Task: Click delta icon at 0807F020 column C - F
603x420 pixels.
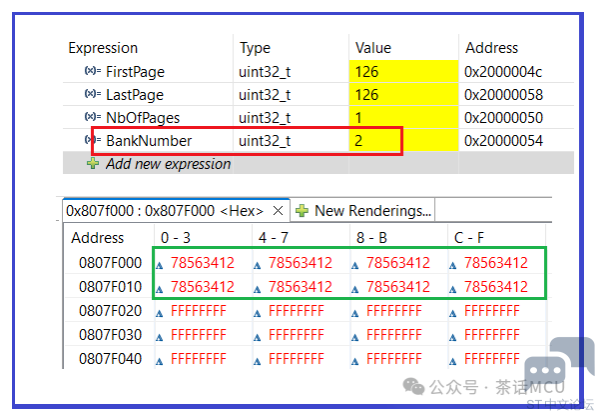Action: tap(455, 311)
